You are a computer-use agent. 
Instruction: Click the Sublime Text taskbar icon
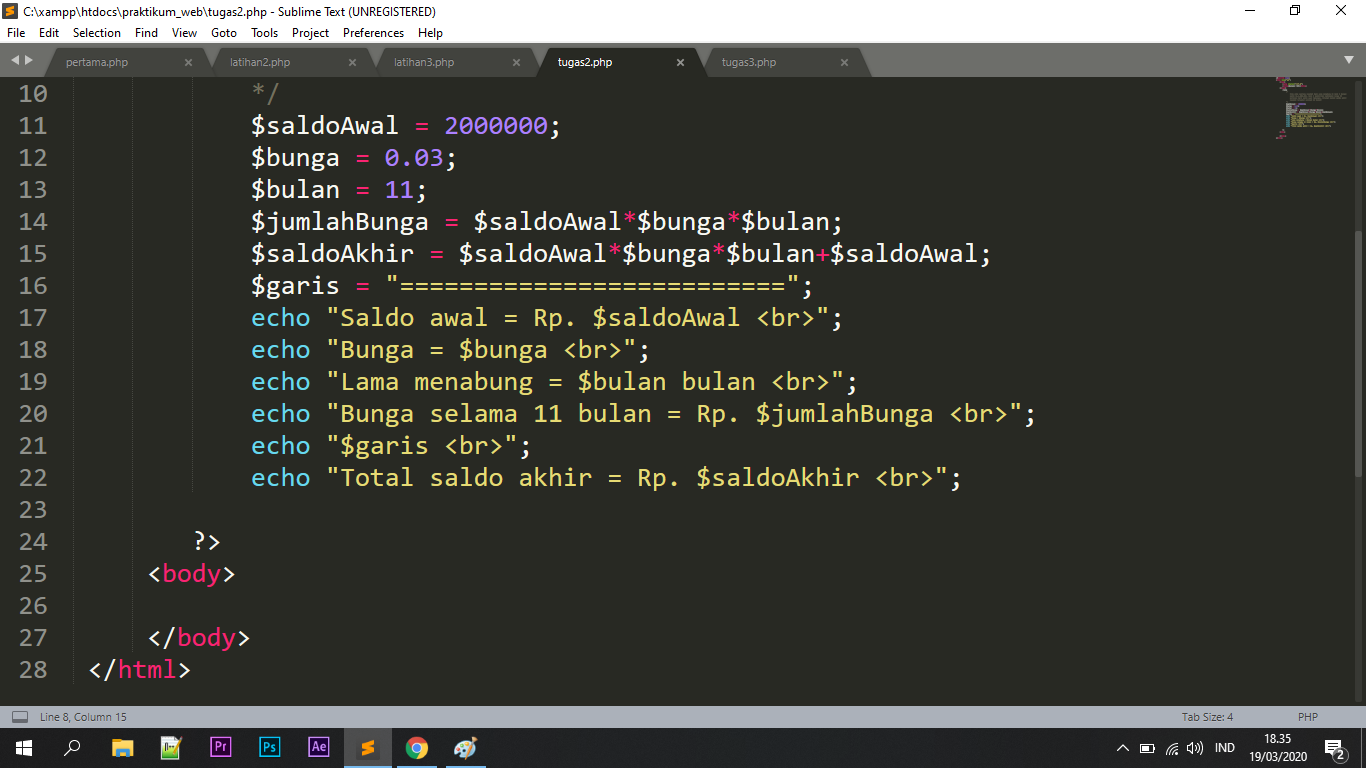[x=367, y=747]
